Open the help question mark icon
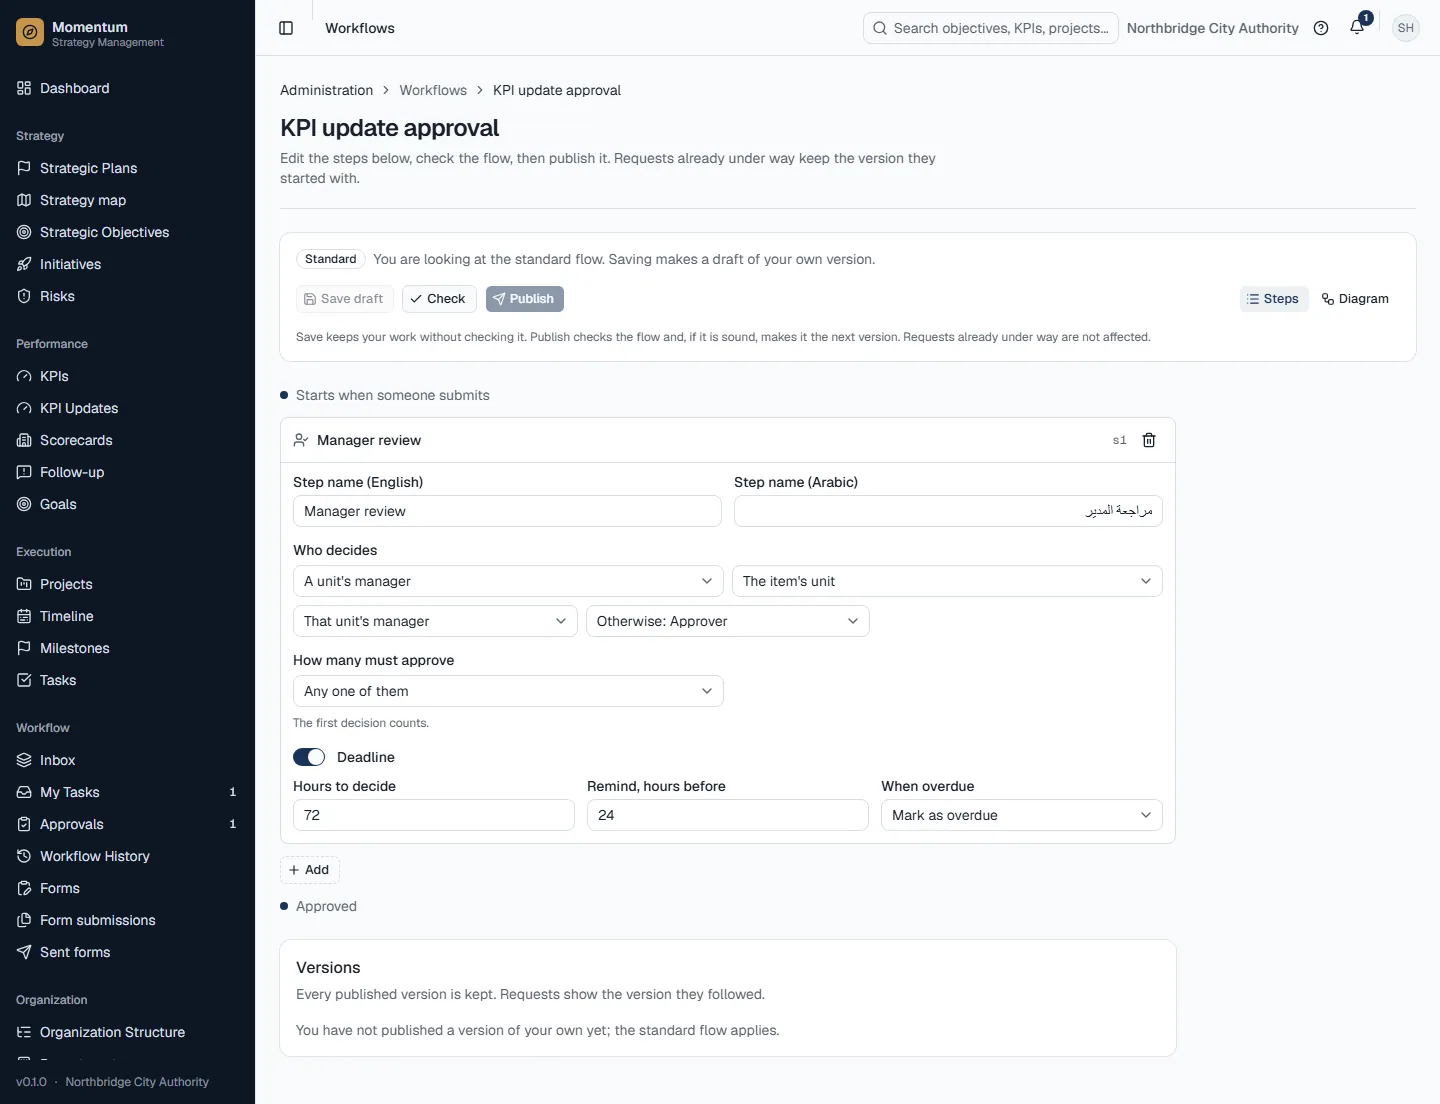 1321,28
